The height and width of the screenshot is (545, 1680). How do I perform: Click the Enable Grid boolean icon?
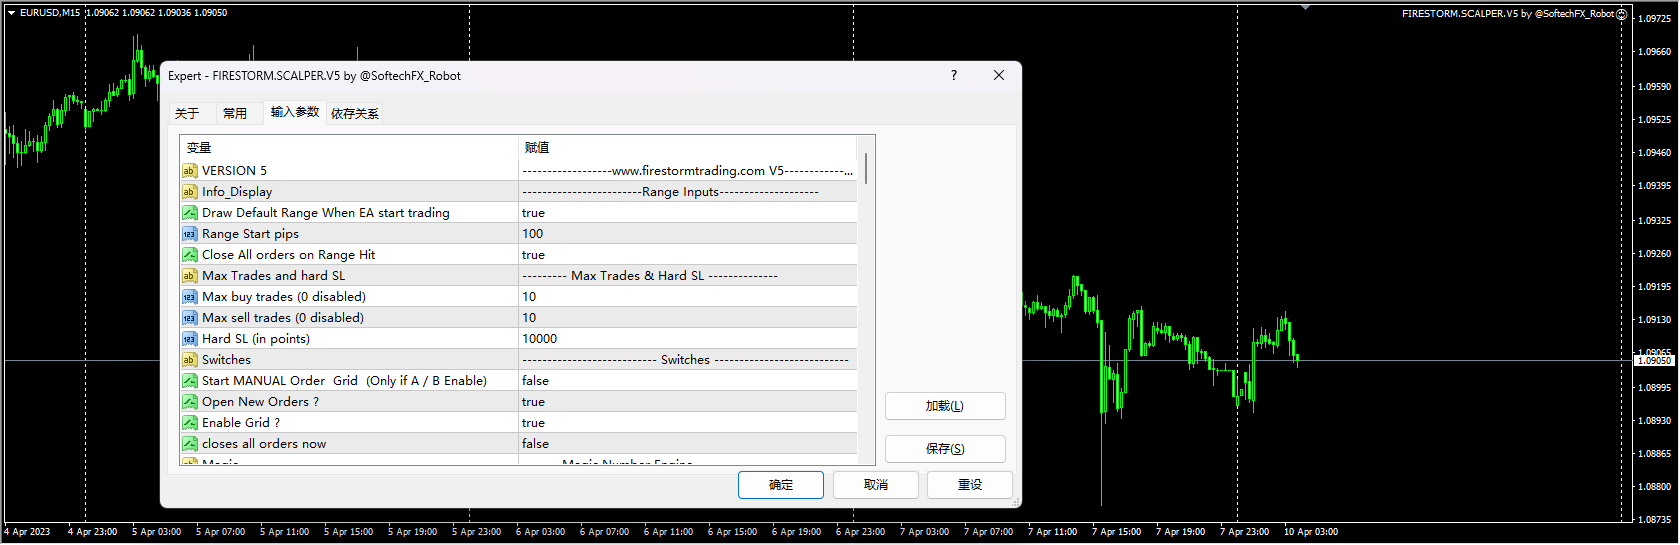(x=189, y=423)
